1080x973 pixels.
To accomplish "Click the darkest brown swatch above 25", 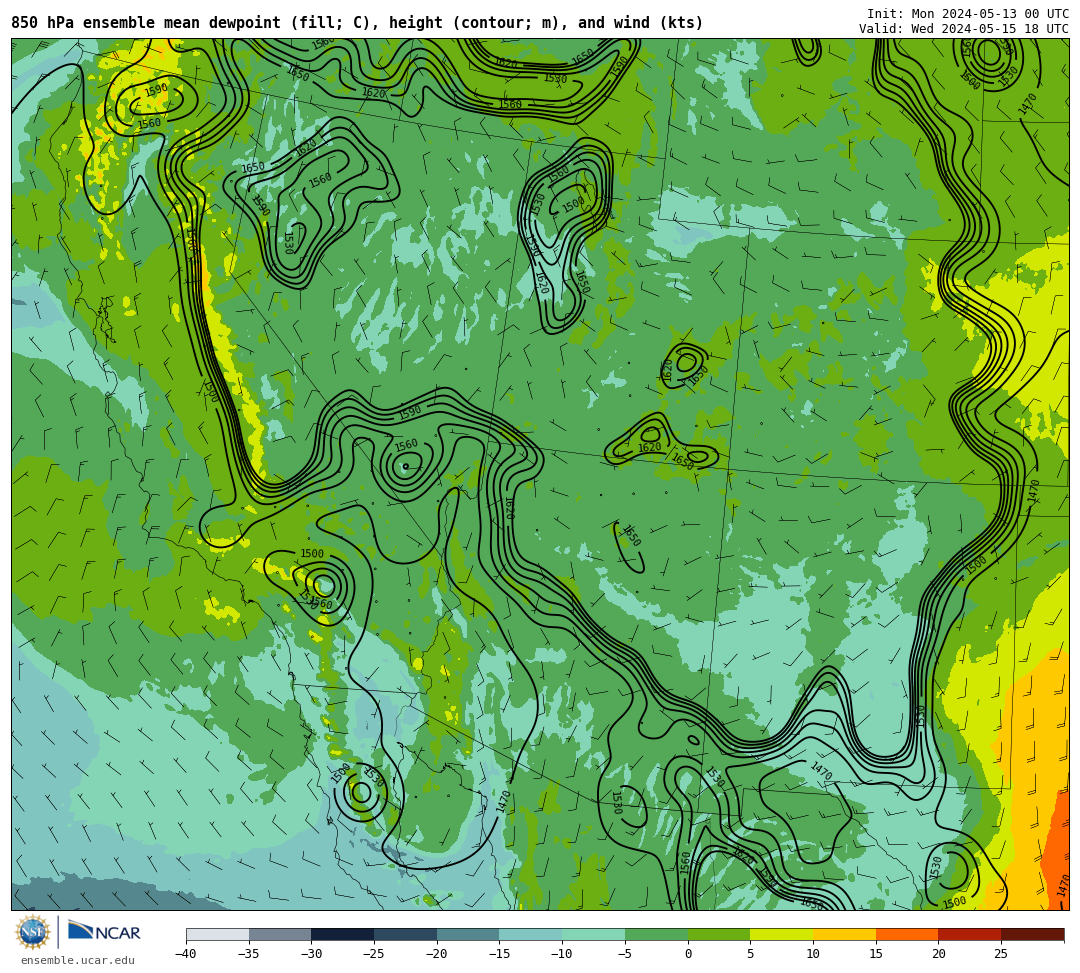I will pyautogui.click(x=1032, y=934).
